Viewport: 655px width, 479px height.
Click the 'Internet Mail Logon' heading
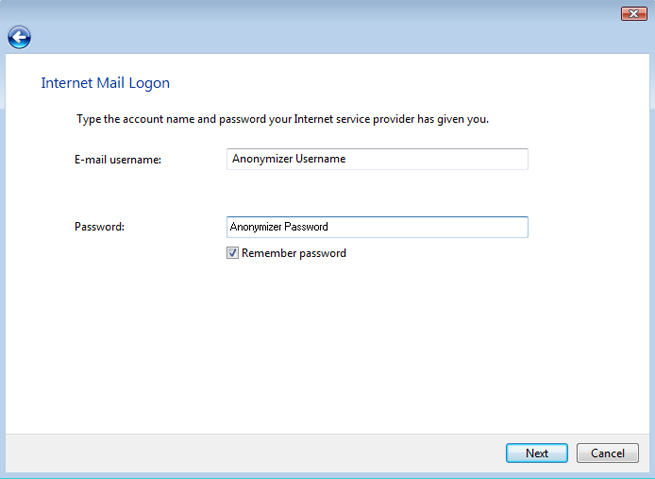[105, 83]
